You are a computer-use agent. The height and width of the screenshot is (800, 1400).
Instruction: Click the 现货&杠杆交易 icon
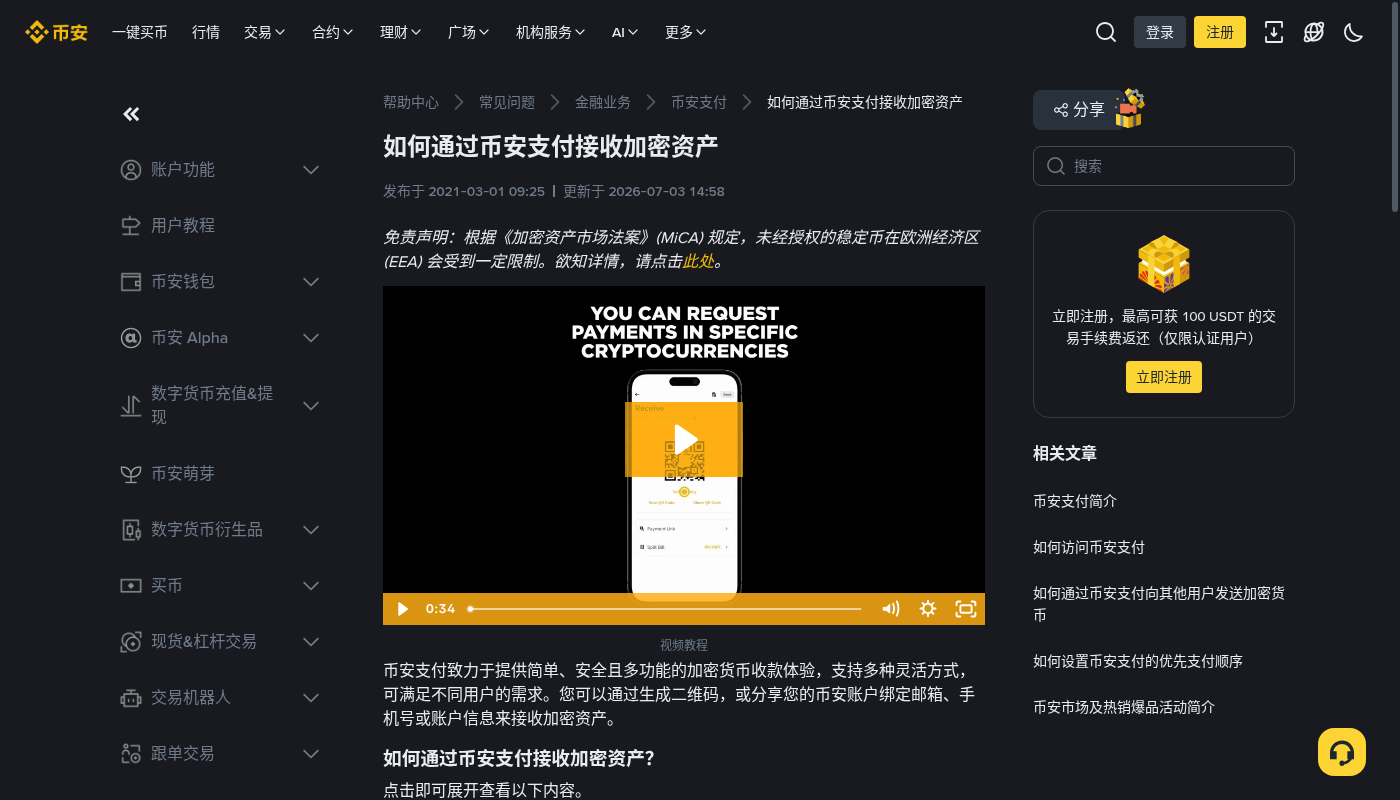[x=131, y=642]
